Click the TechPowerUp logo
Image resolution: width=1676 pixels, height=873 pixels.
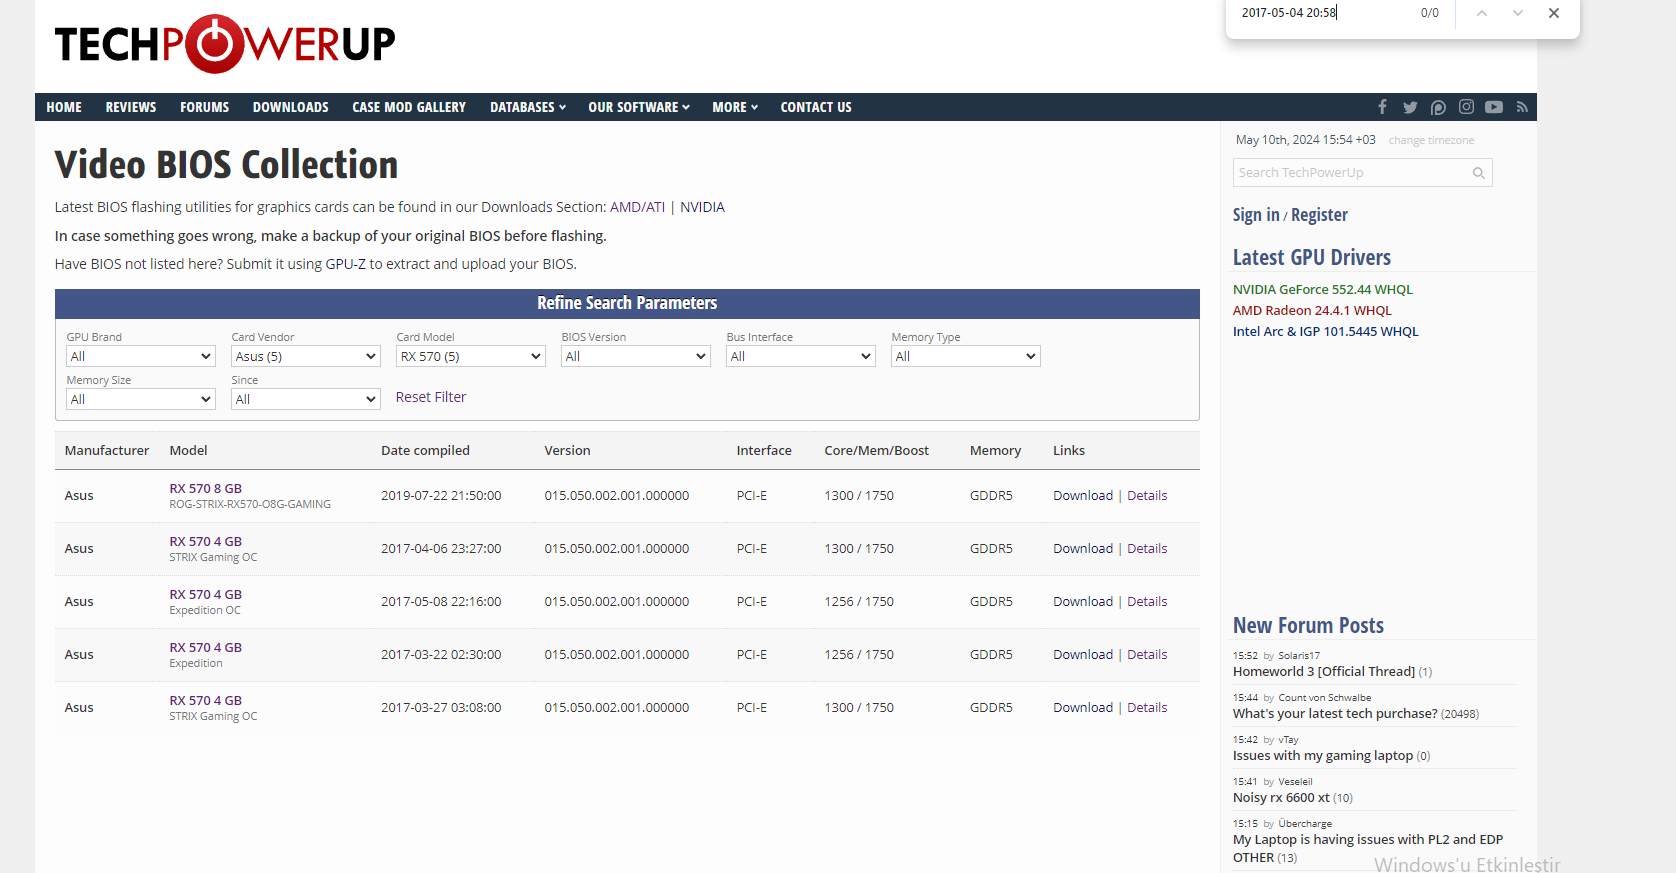[x=225, y=44]
